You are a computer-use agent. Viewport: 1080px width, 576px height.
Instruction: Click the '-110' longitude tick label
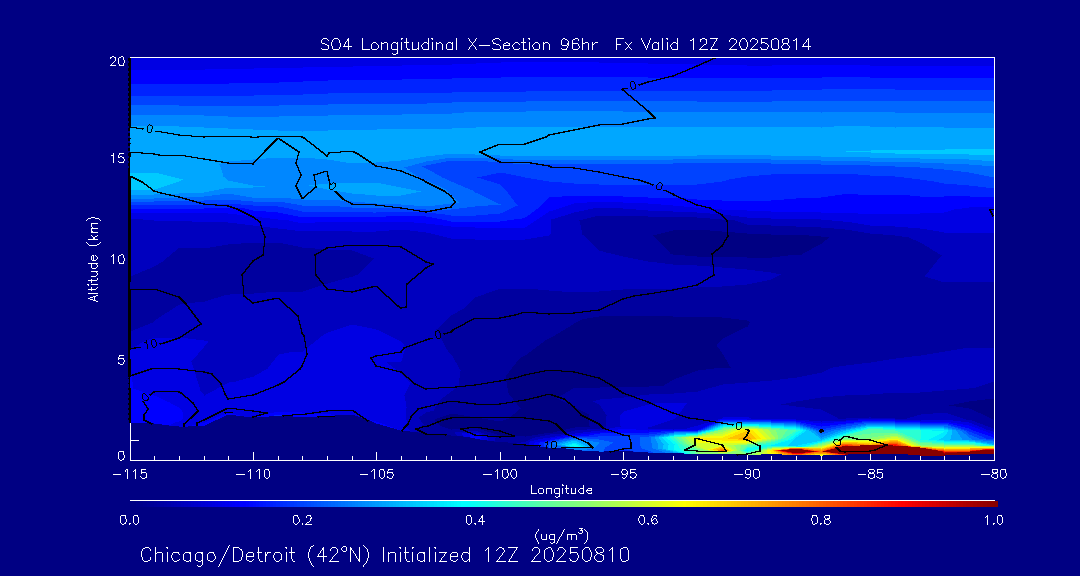[x=253, y=475]
